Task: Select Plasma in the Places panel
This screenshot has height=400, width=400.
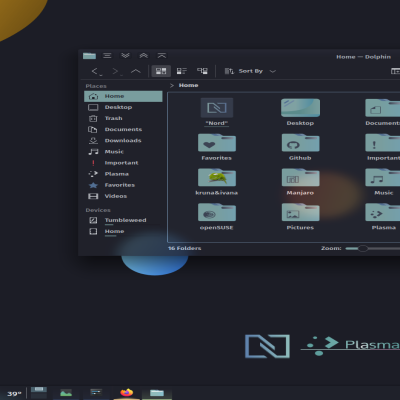Action: click(123, 174)
